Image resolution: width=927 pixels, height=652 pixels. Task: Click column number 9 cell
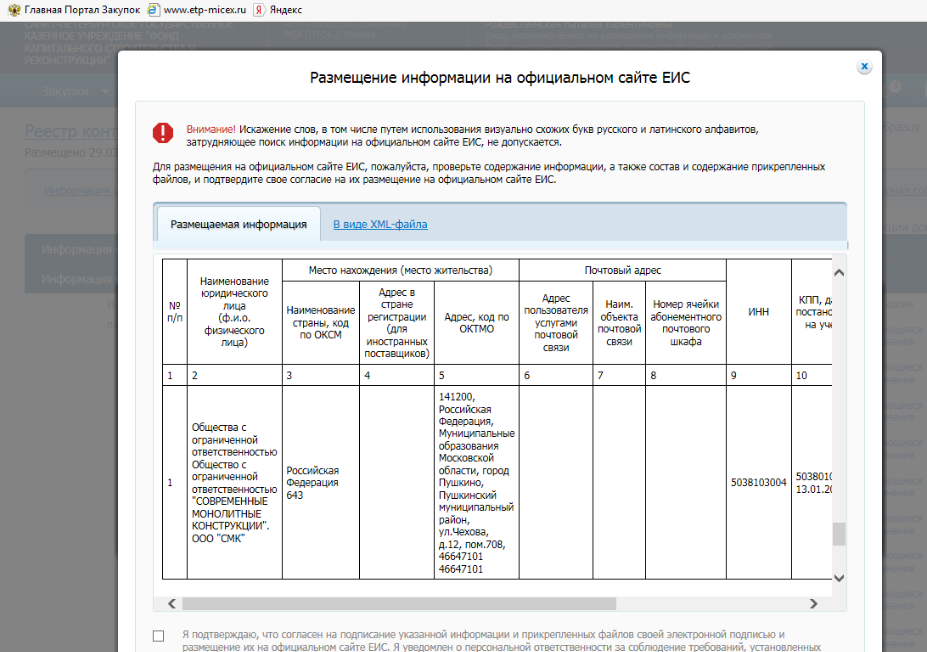759,375
